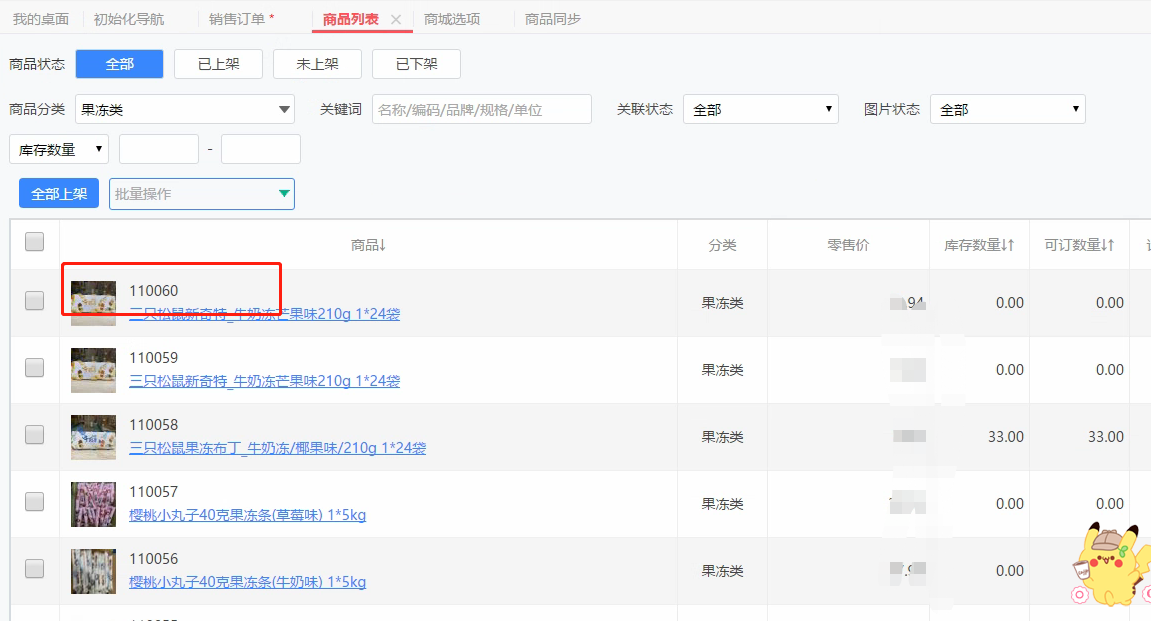Select the 商品列表 tab
Viewport: 1151px width, 621px height.
point(351,19)
